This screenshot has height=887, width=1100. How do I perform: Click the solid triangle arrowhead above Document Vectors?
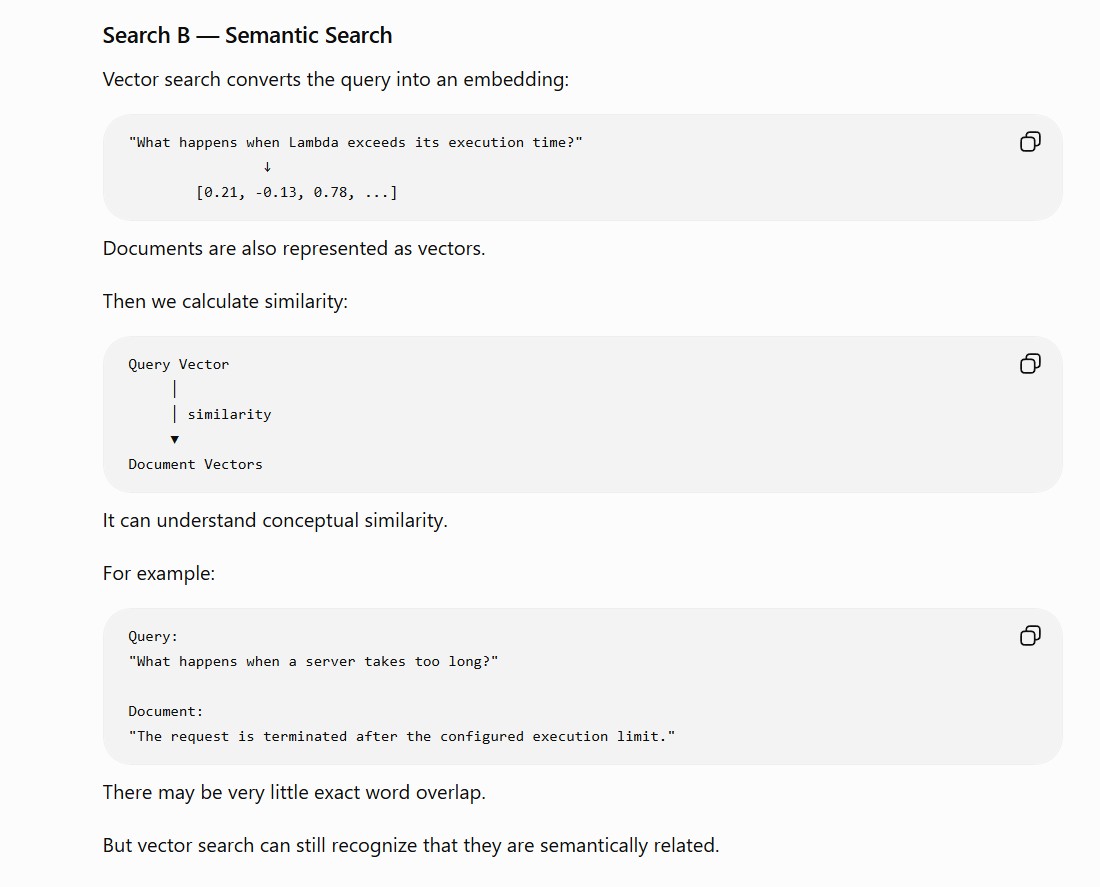(x=175, y=439)
